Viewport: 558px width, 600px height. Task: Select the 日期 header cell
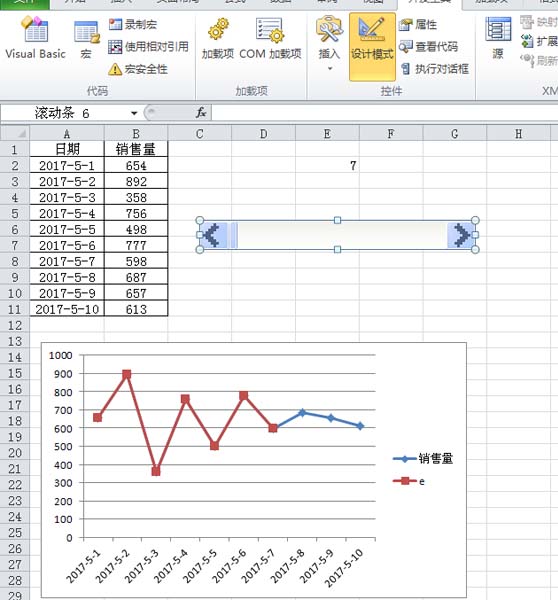[x=67, y=149]
